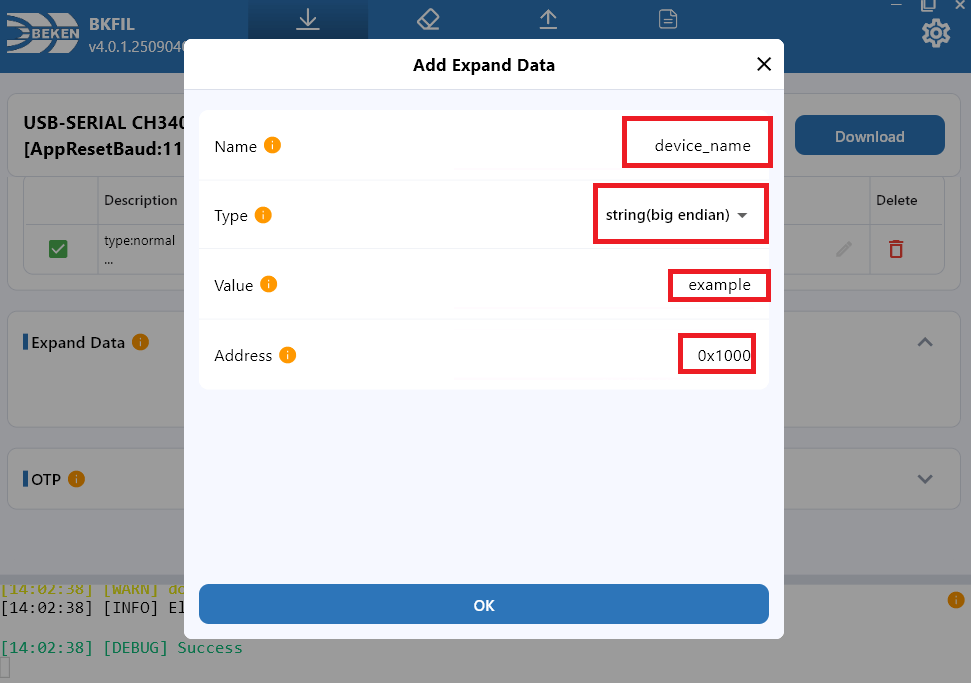Switch to the erase tab

[428, 20]
